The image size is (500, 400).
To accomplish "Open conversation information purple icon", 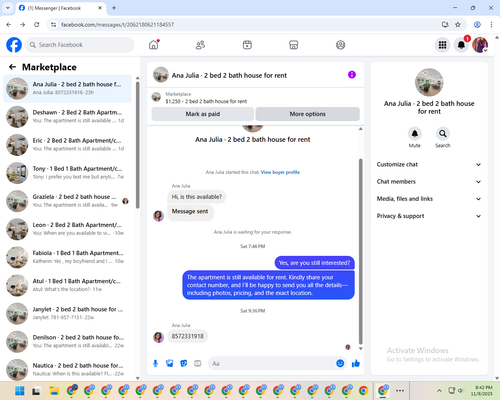I will [x=352, y=75].
